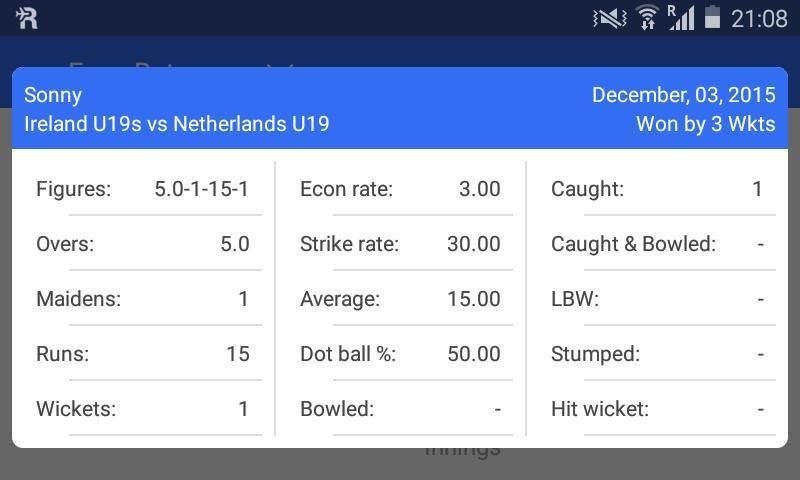
Task: Tap the Innings label below the dialog
Action: (x=462, y=452)
